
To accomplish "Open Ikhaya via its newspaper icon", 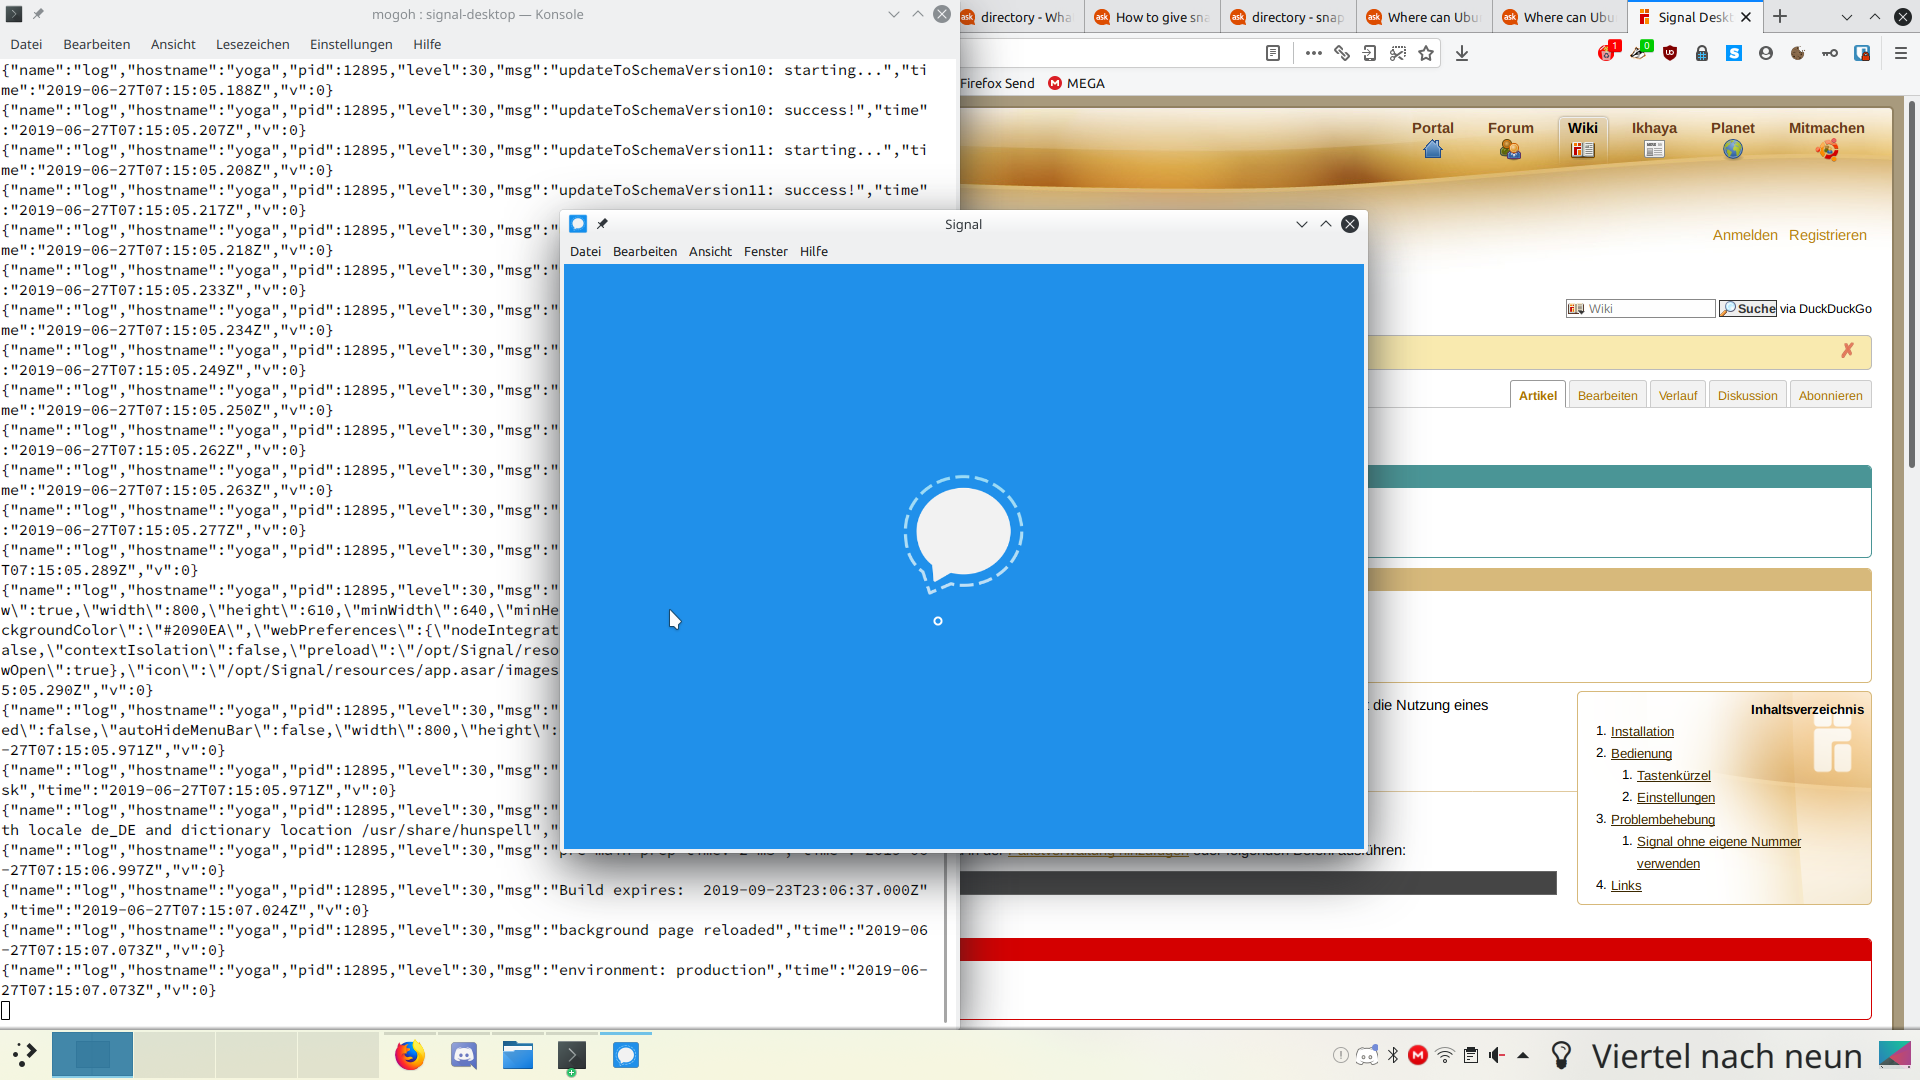I will pos(1654,149).
